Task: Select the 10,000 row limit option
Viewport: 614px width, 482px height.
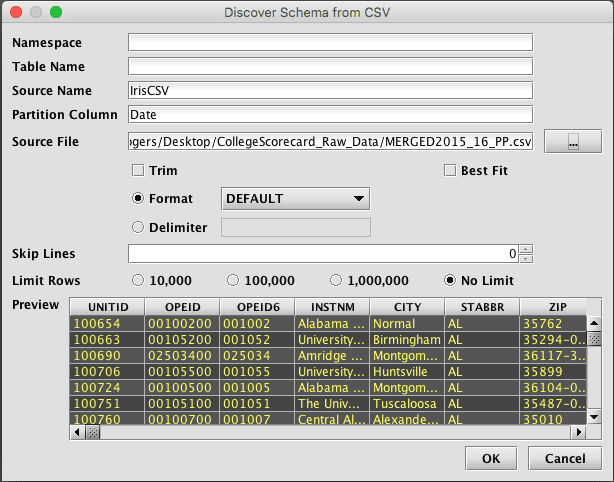Action: coord(138,280)
